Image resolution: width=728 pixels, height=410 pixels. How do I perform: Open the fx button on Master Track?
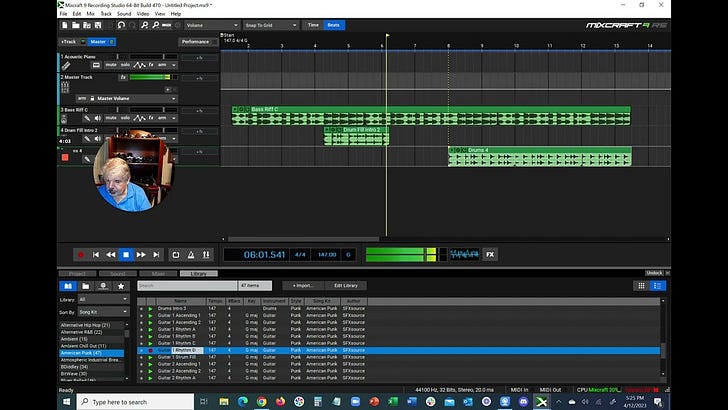click(123, 77)
